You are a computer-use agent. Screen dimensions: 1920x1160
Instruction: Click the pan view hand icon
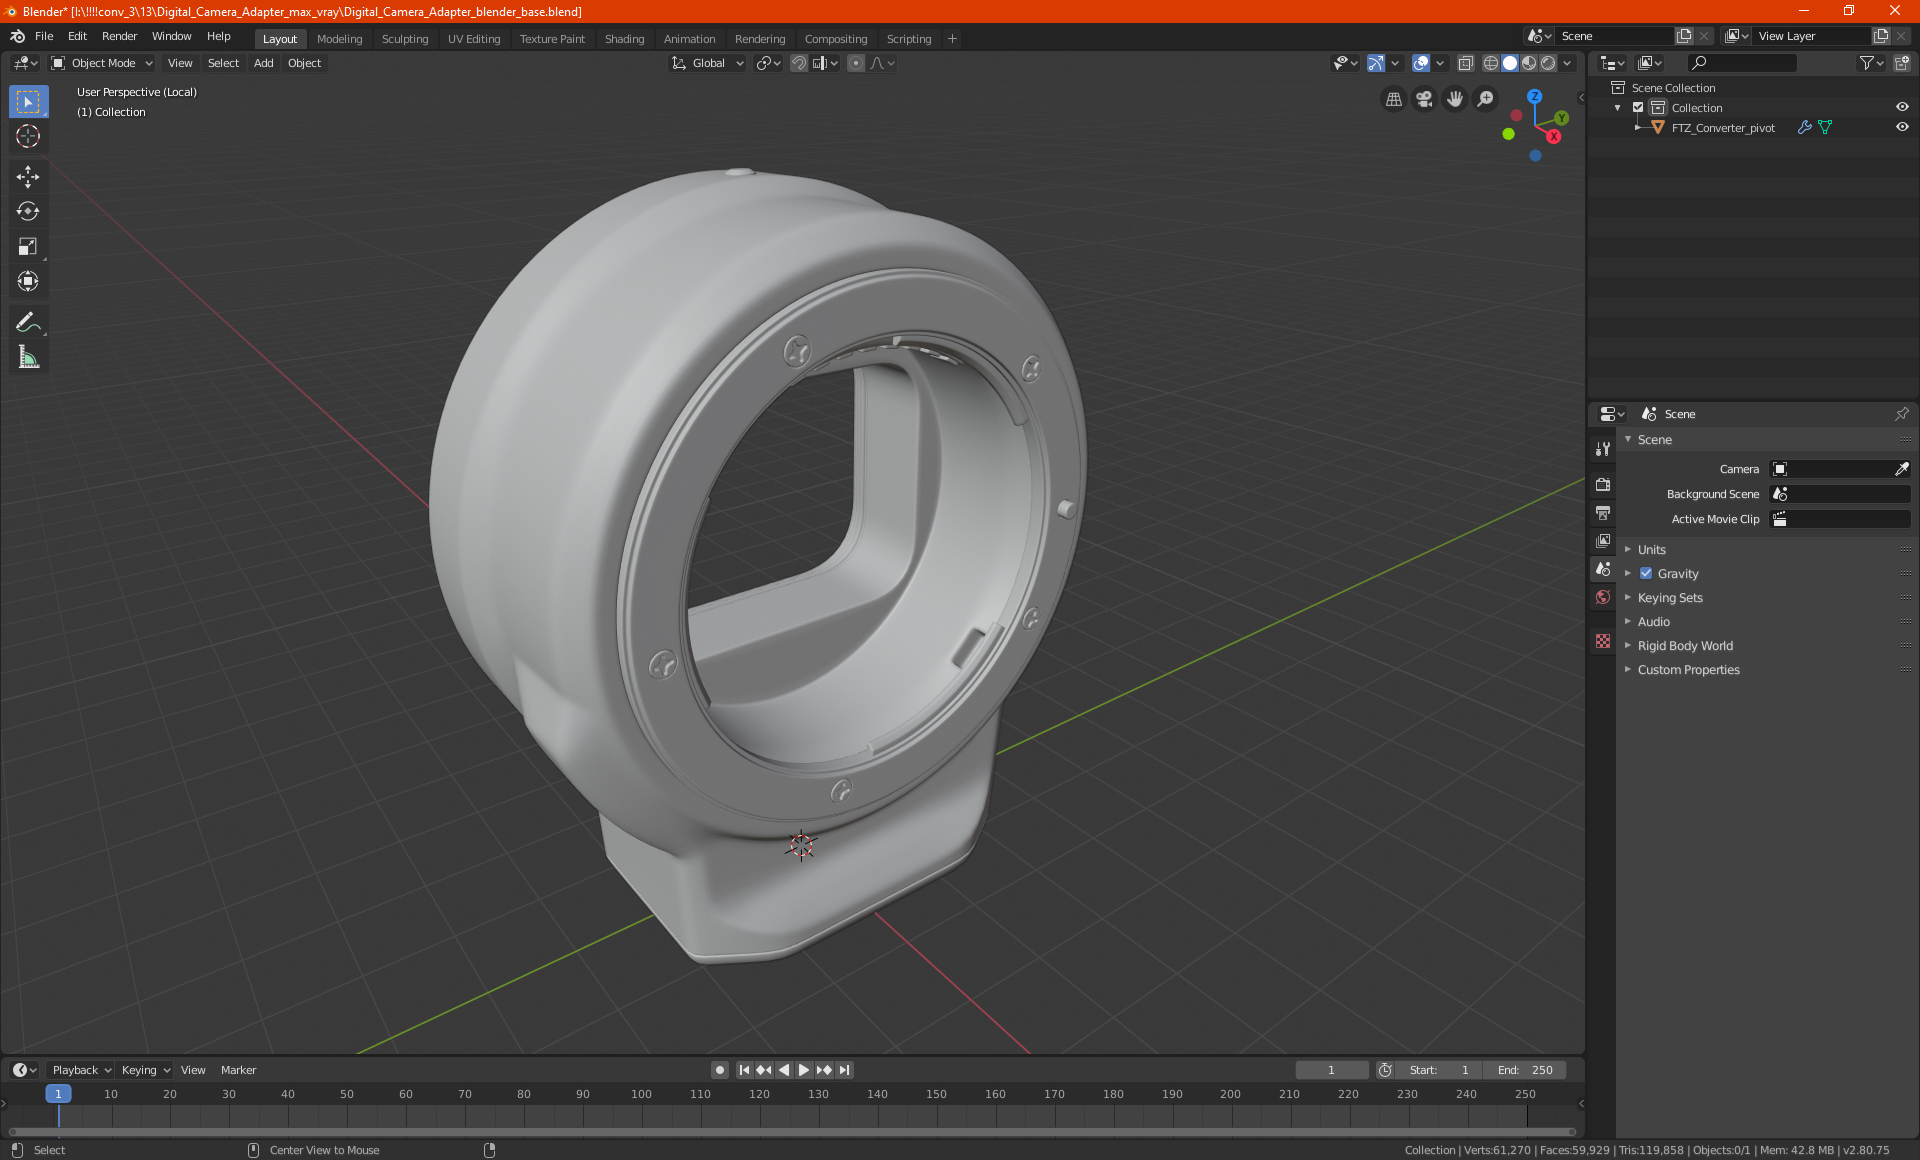coord(1455,99)
